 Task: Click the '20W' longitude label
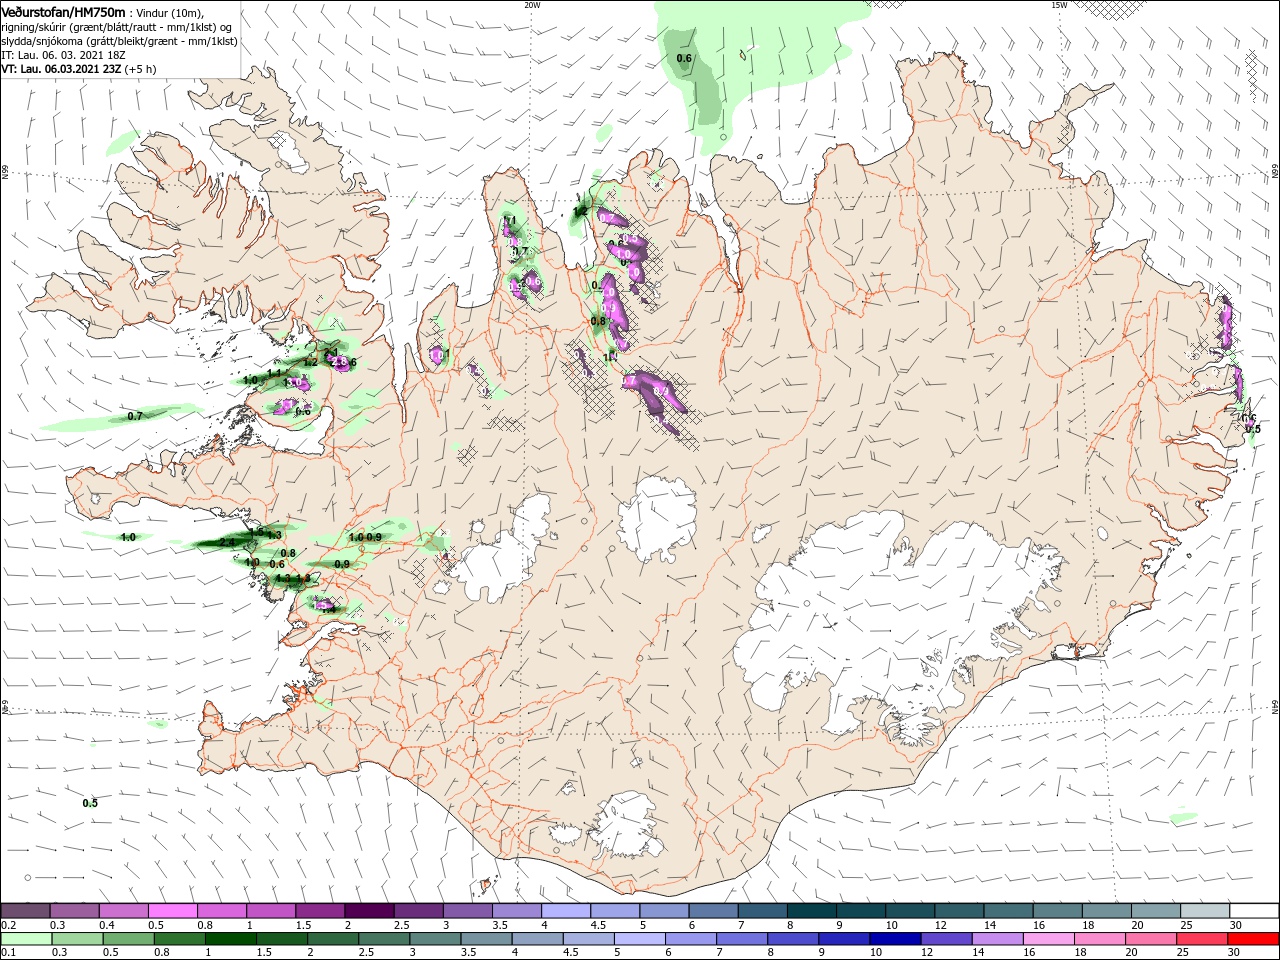click(532, 4)
